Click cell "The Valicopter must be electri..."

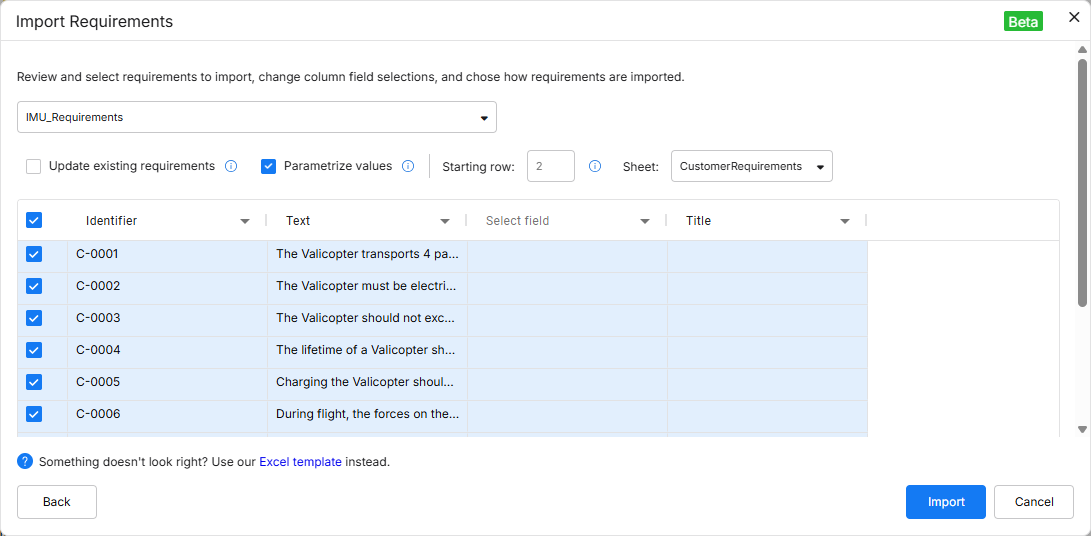367,286
